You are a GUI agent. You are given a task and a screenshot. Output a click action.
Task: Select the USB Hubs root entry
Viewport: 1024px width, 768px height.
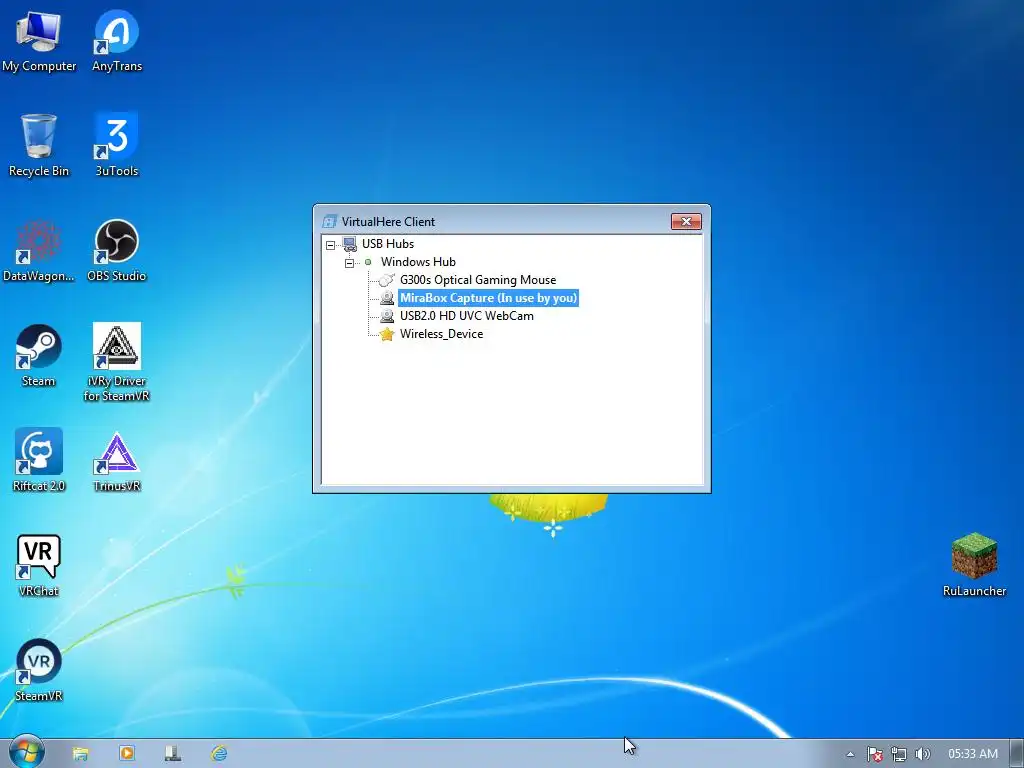[x=388, y=244]
